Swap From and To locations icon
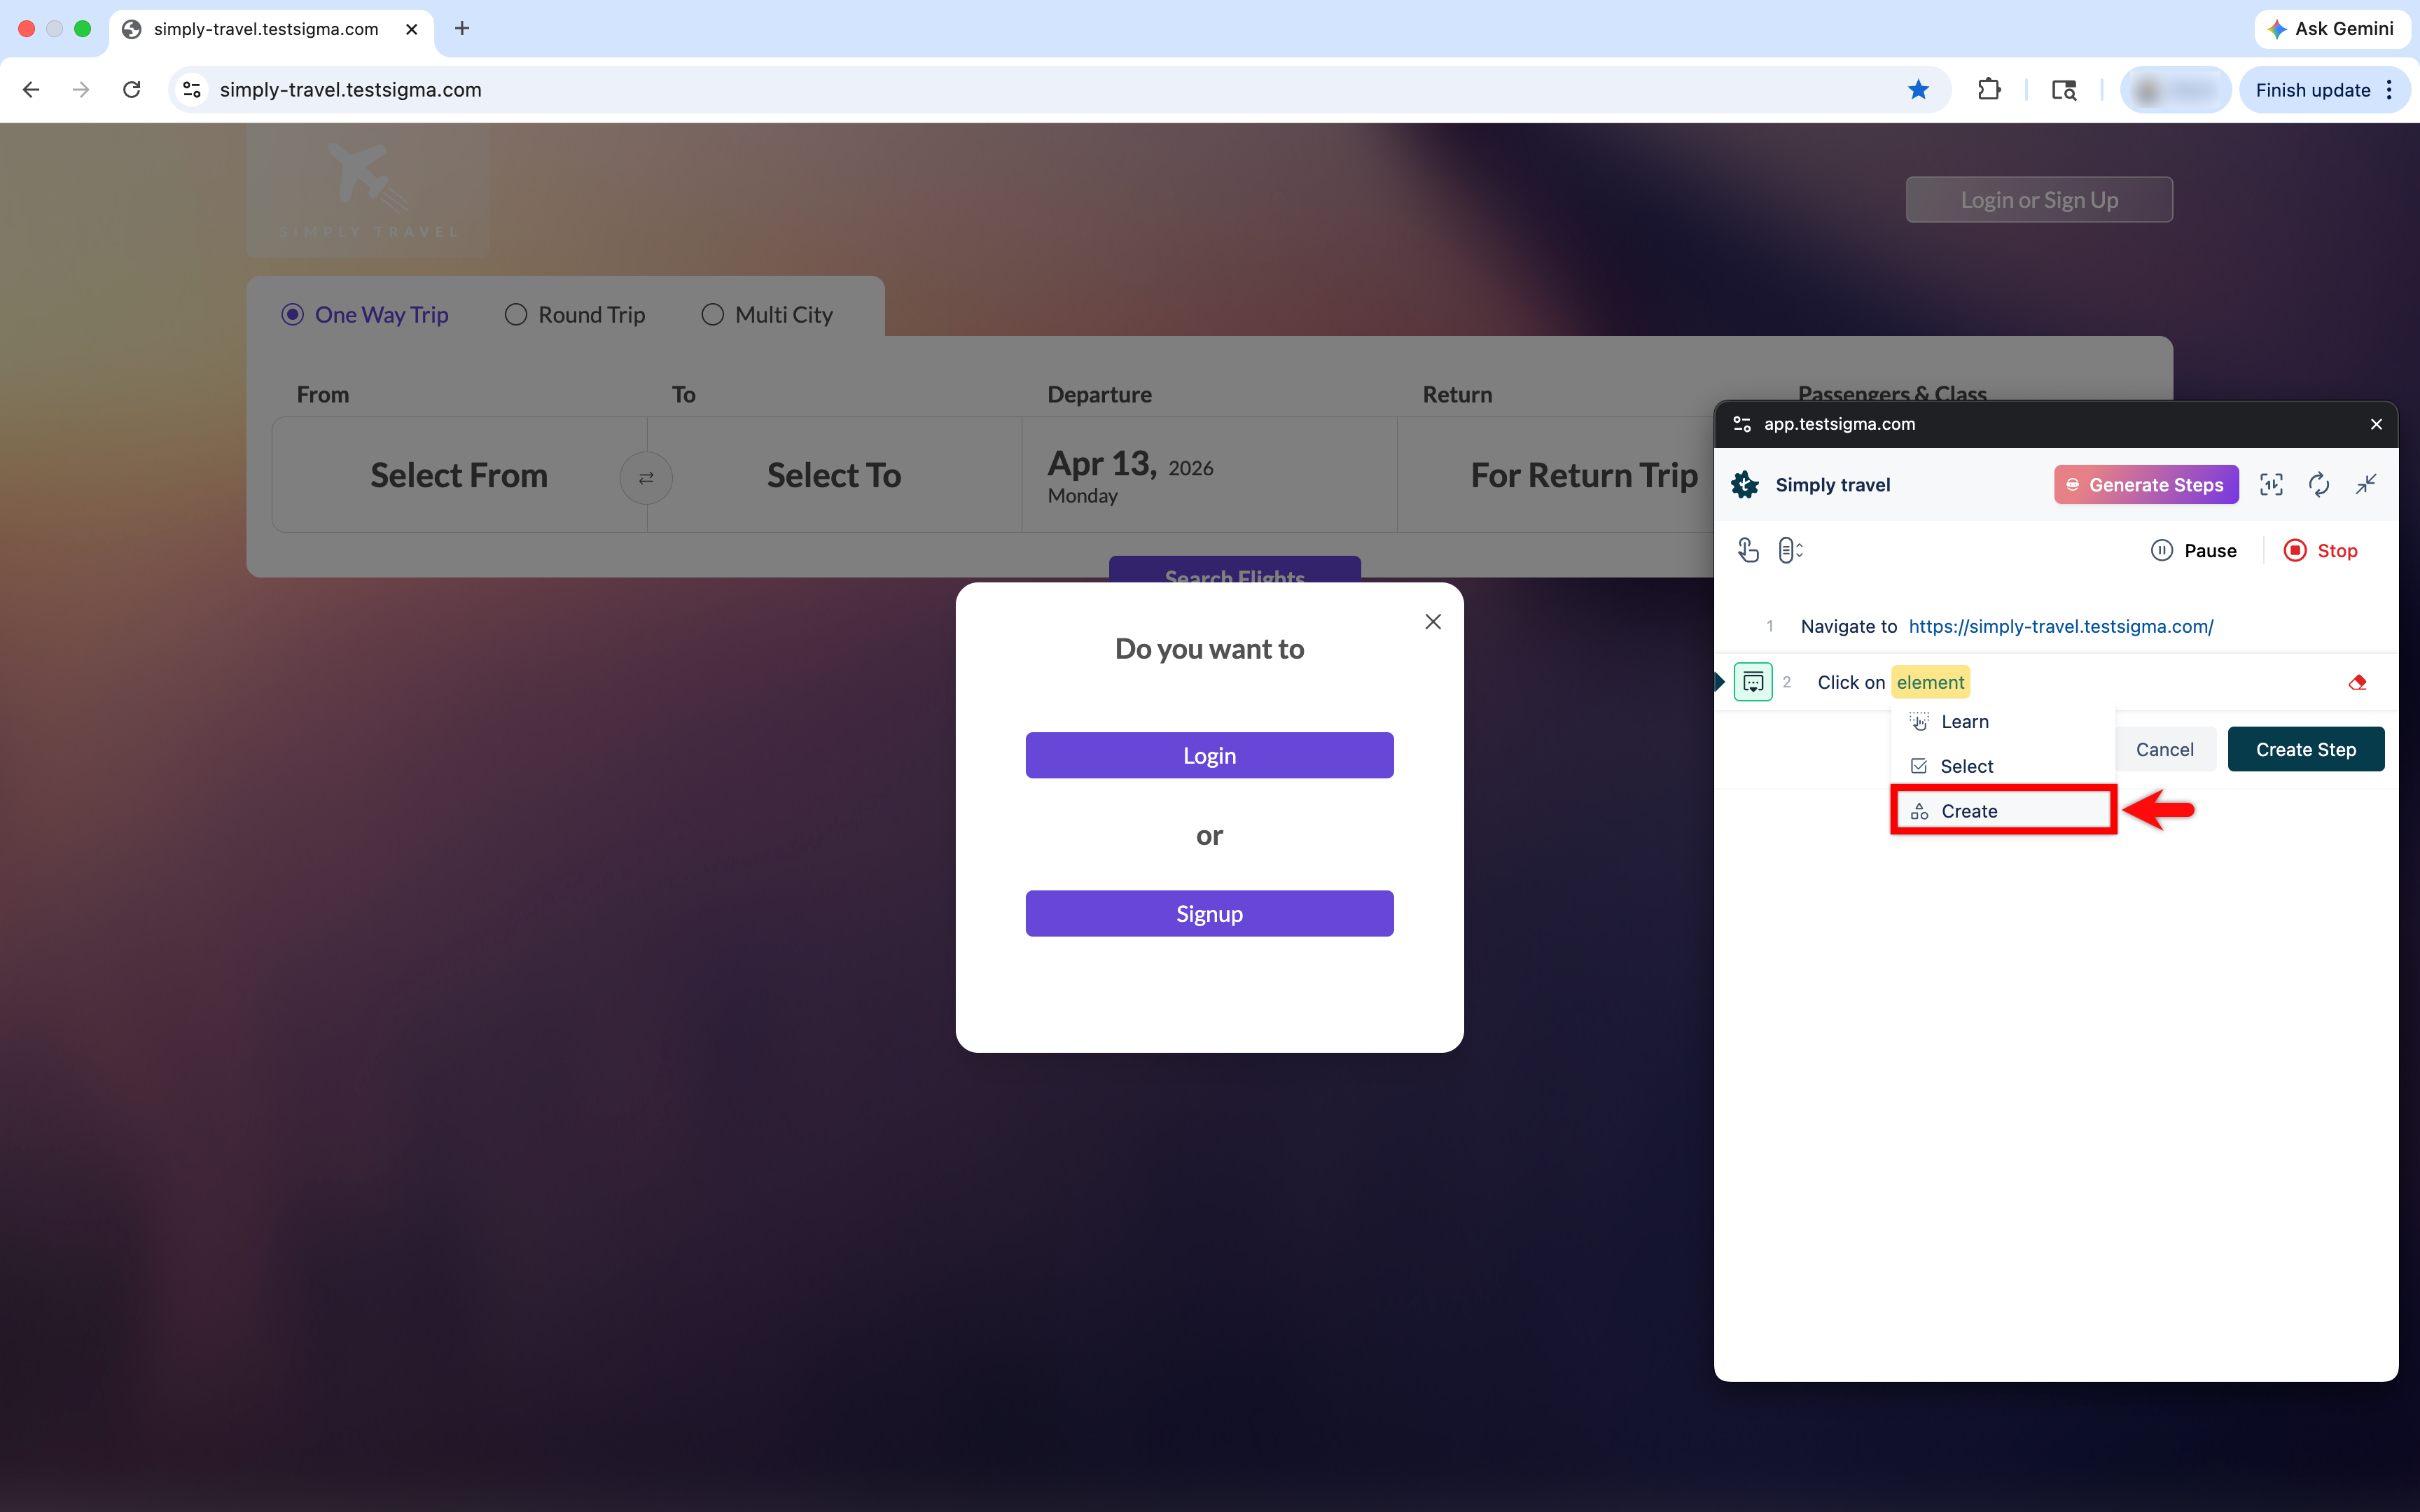Screen dimensions: 2420x1512 point(646,478)
